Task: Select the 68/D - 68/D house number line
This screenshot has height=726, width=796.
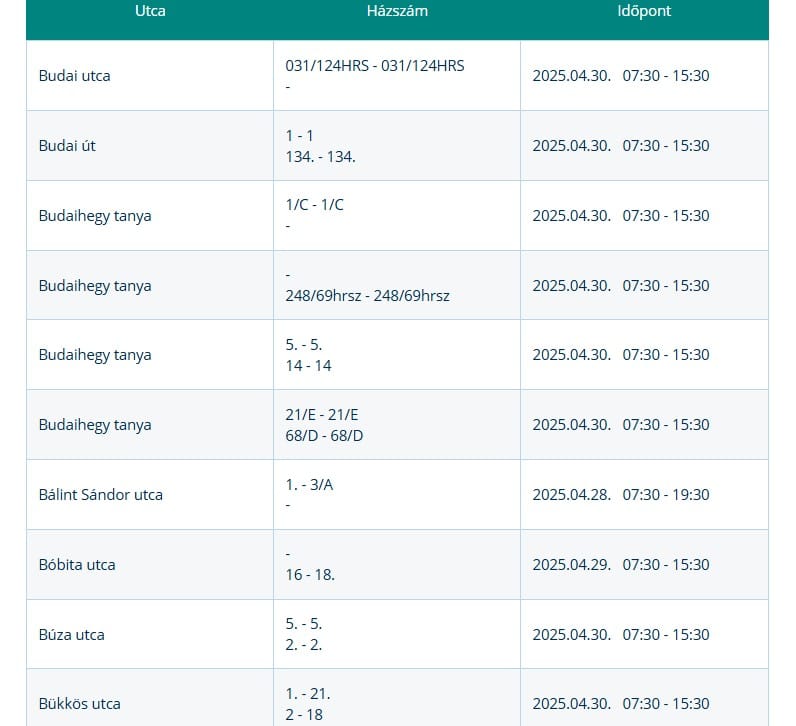Action: click(324, 436)
